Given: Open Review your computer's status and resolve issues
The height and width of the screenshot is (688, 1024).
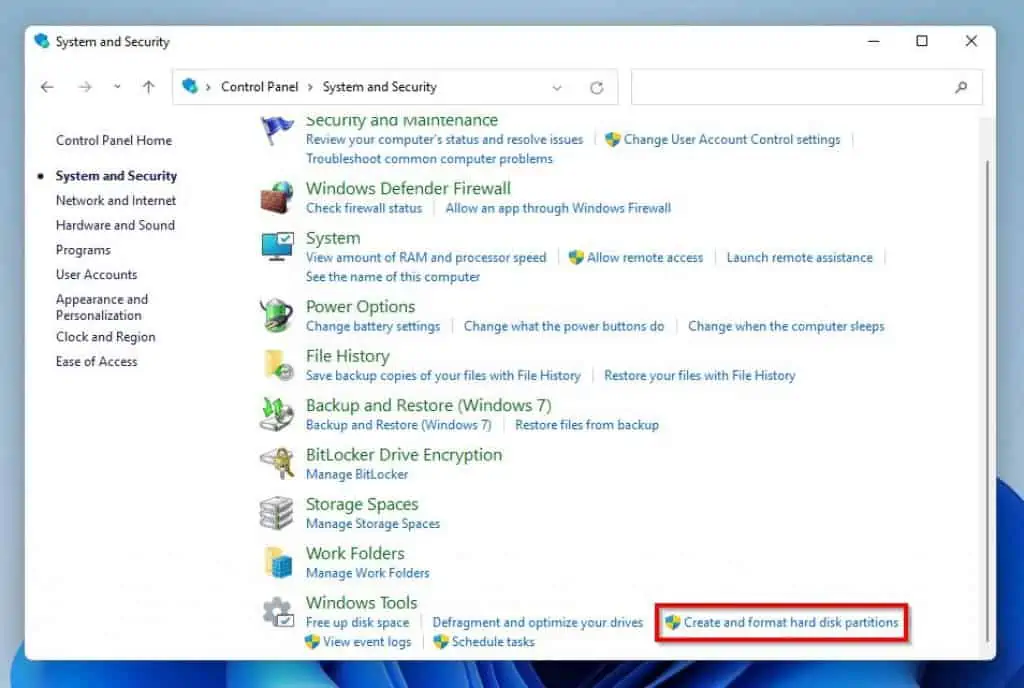Looking at the screenshot, I should point(444,140).
